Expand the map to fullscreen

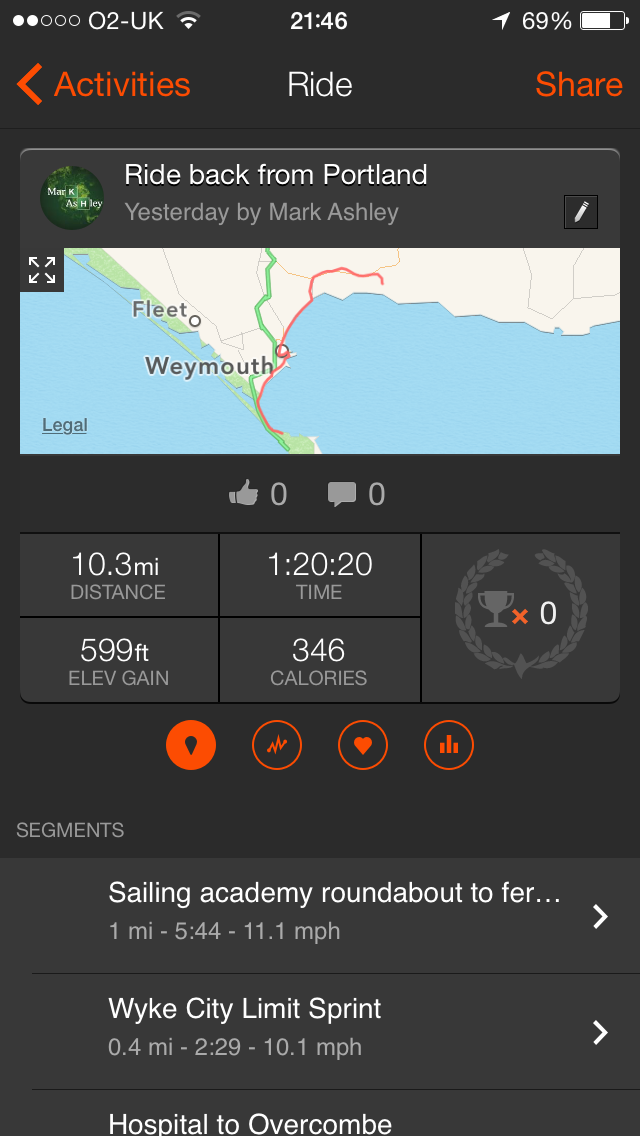pyautogui.click(x=42, y=269)
